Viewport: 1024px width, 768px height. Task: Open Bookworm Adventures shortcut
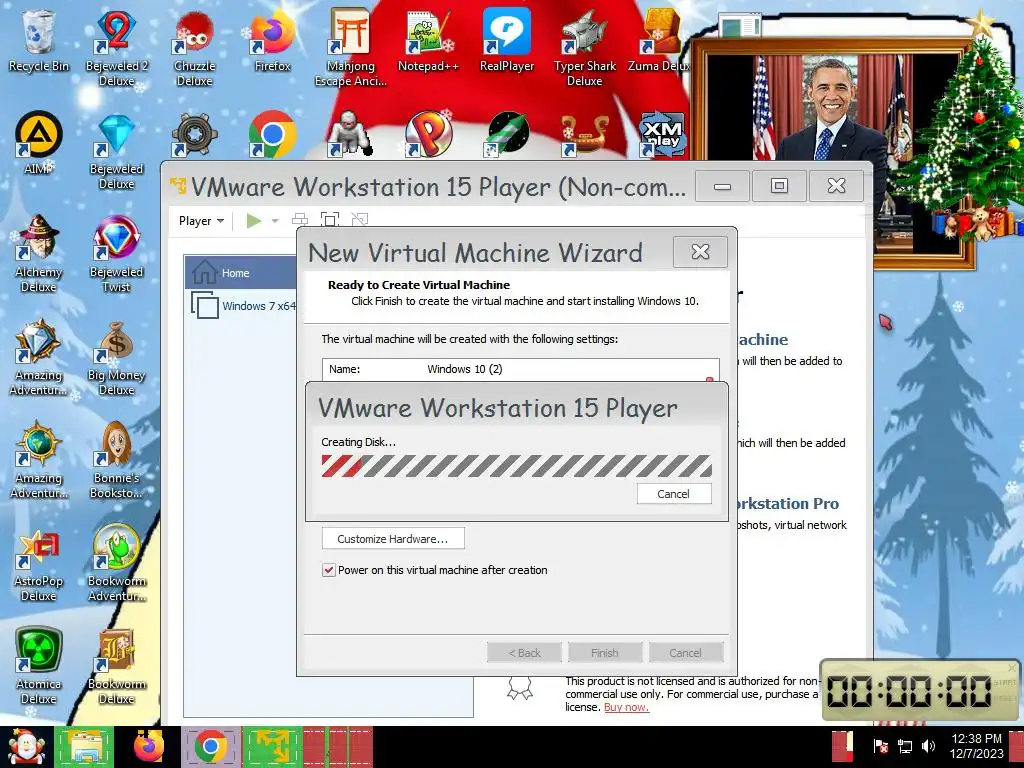tap(116, 564)
